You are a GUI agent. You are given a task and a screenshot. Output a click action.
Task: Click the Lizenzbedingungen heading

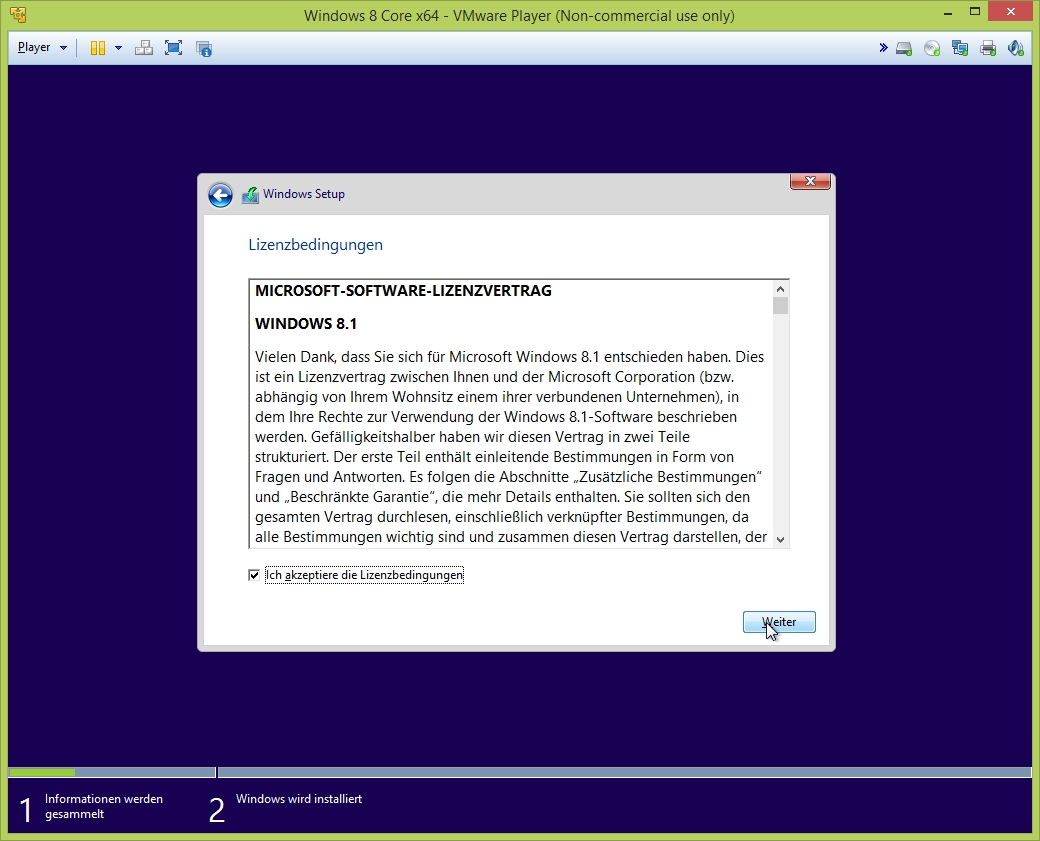[316, 245]
